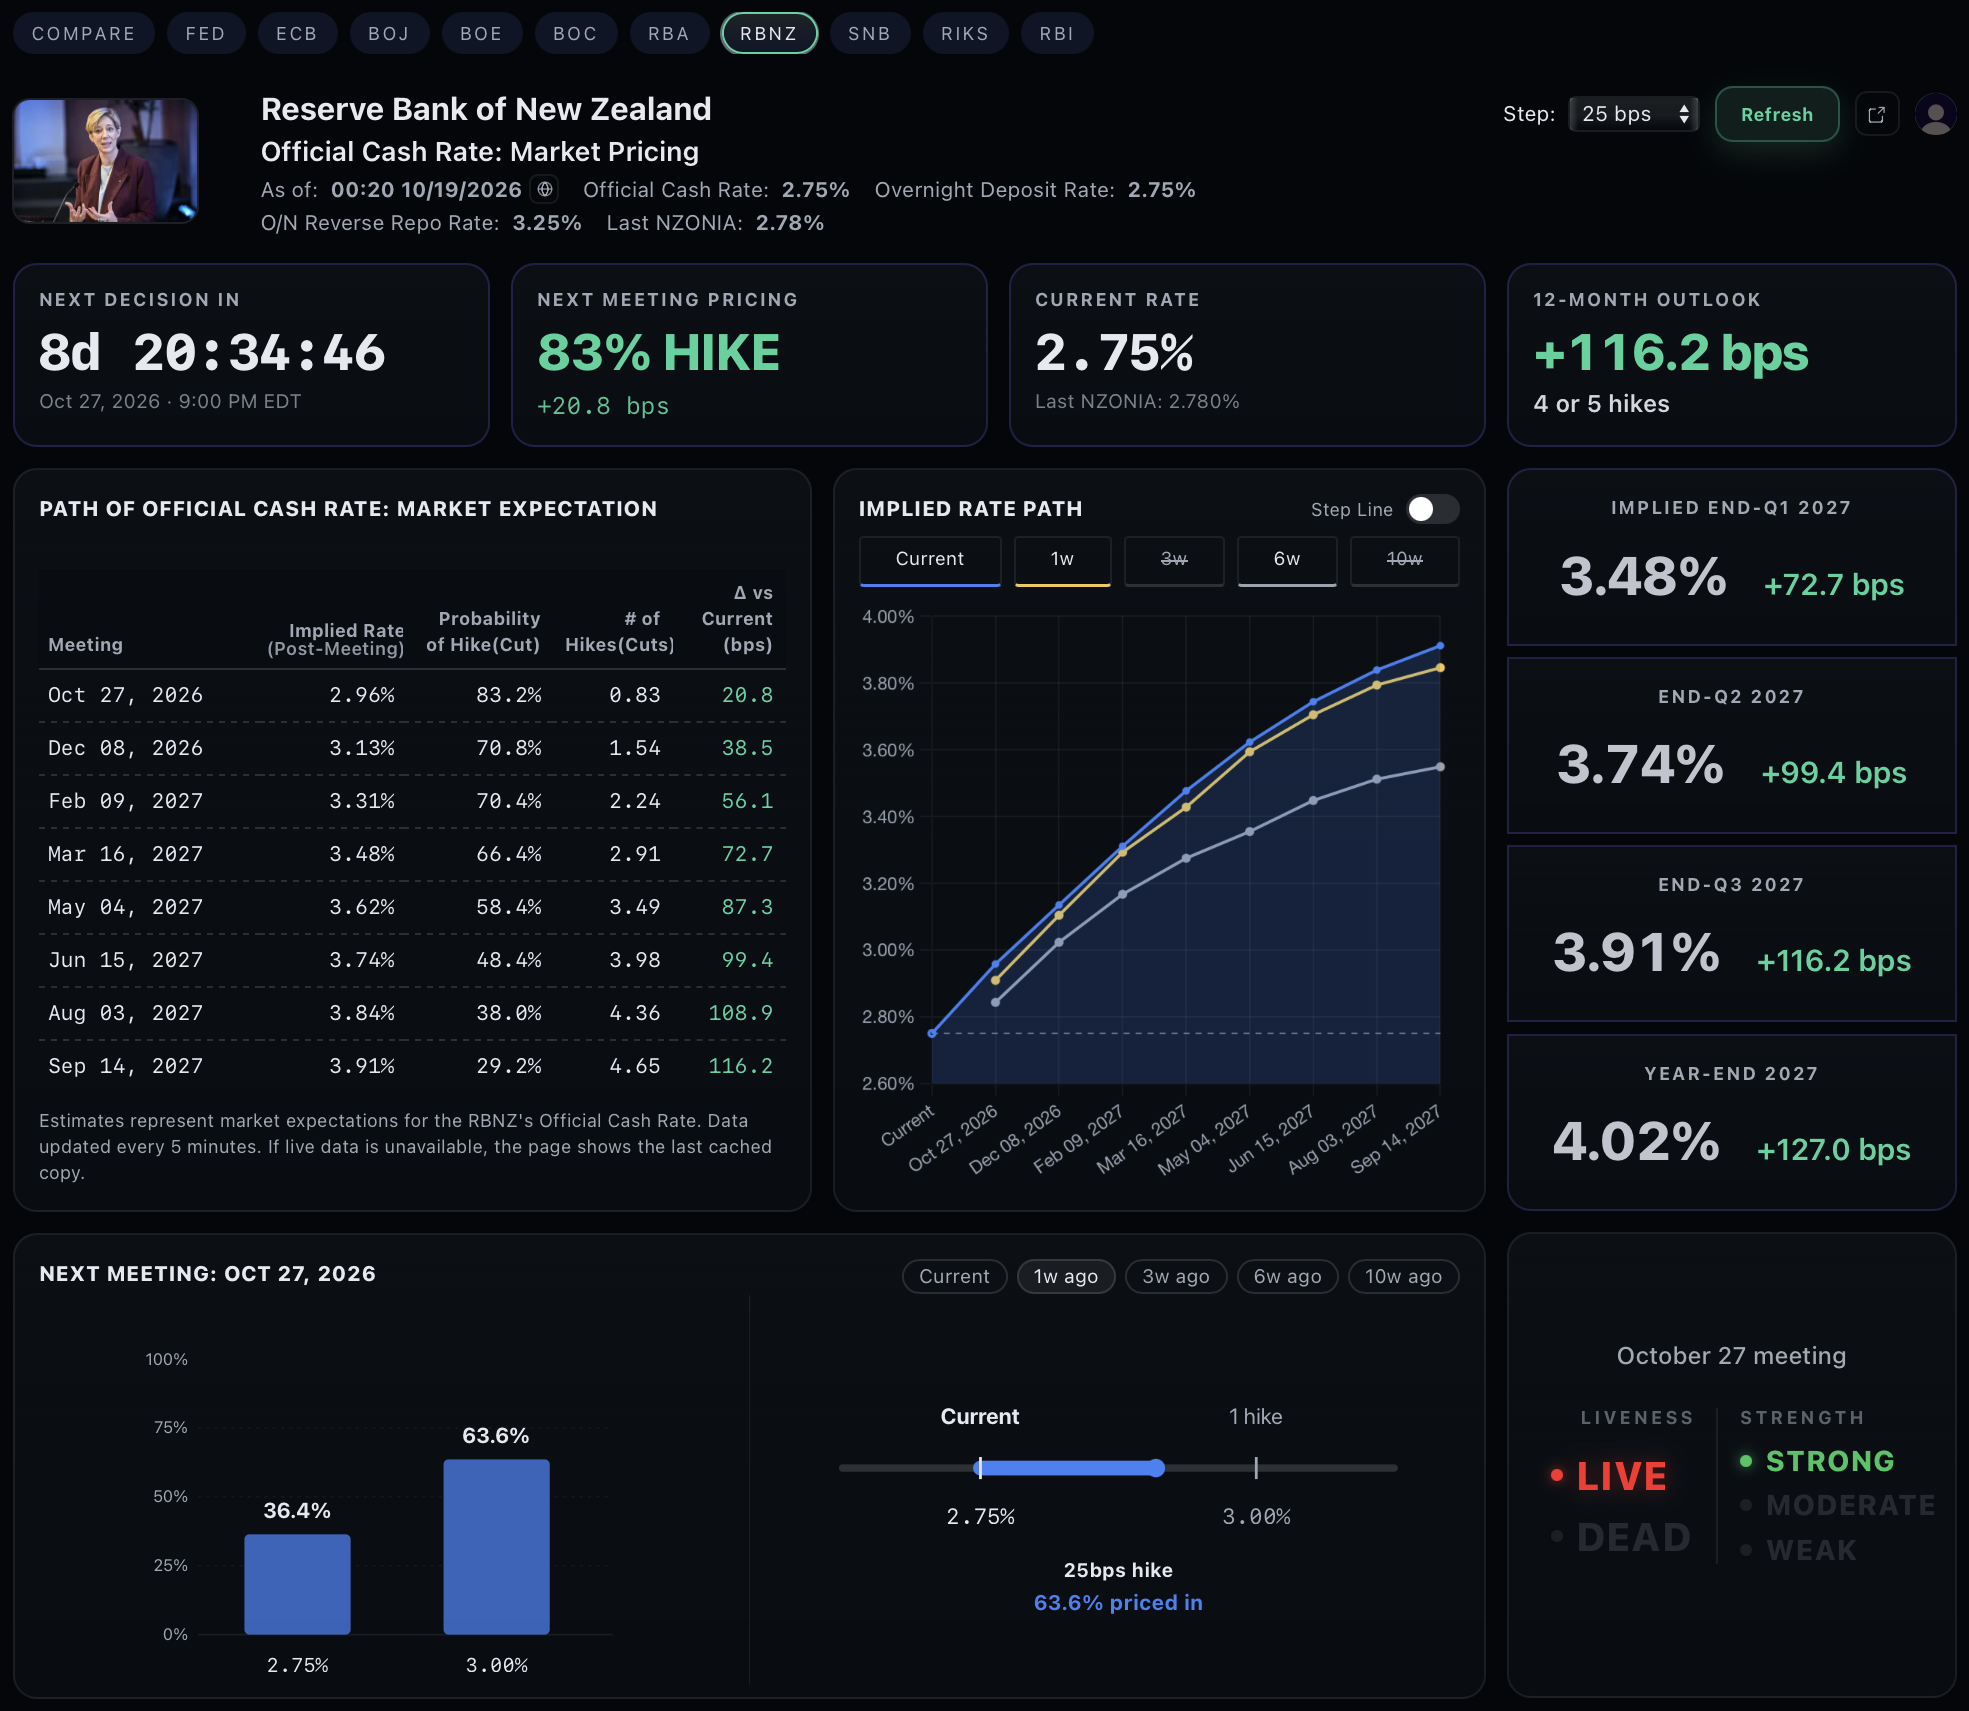Toggle the 6w series in the Implied Rate Path chart

click(1287, 560)
